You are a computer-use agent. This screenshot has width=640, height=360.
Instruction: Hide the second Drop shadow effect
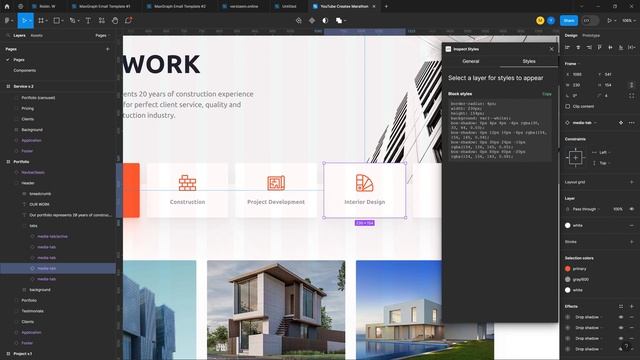coord(621,328)
